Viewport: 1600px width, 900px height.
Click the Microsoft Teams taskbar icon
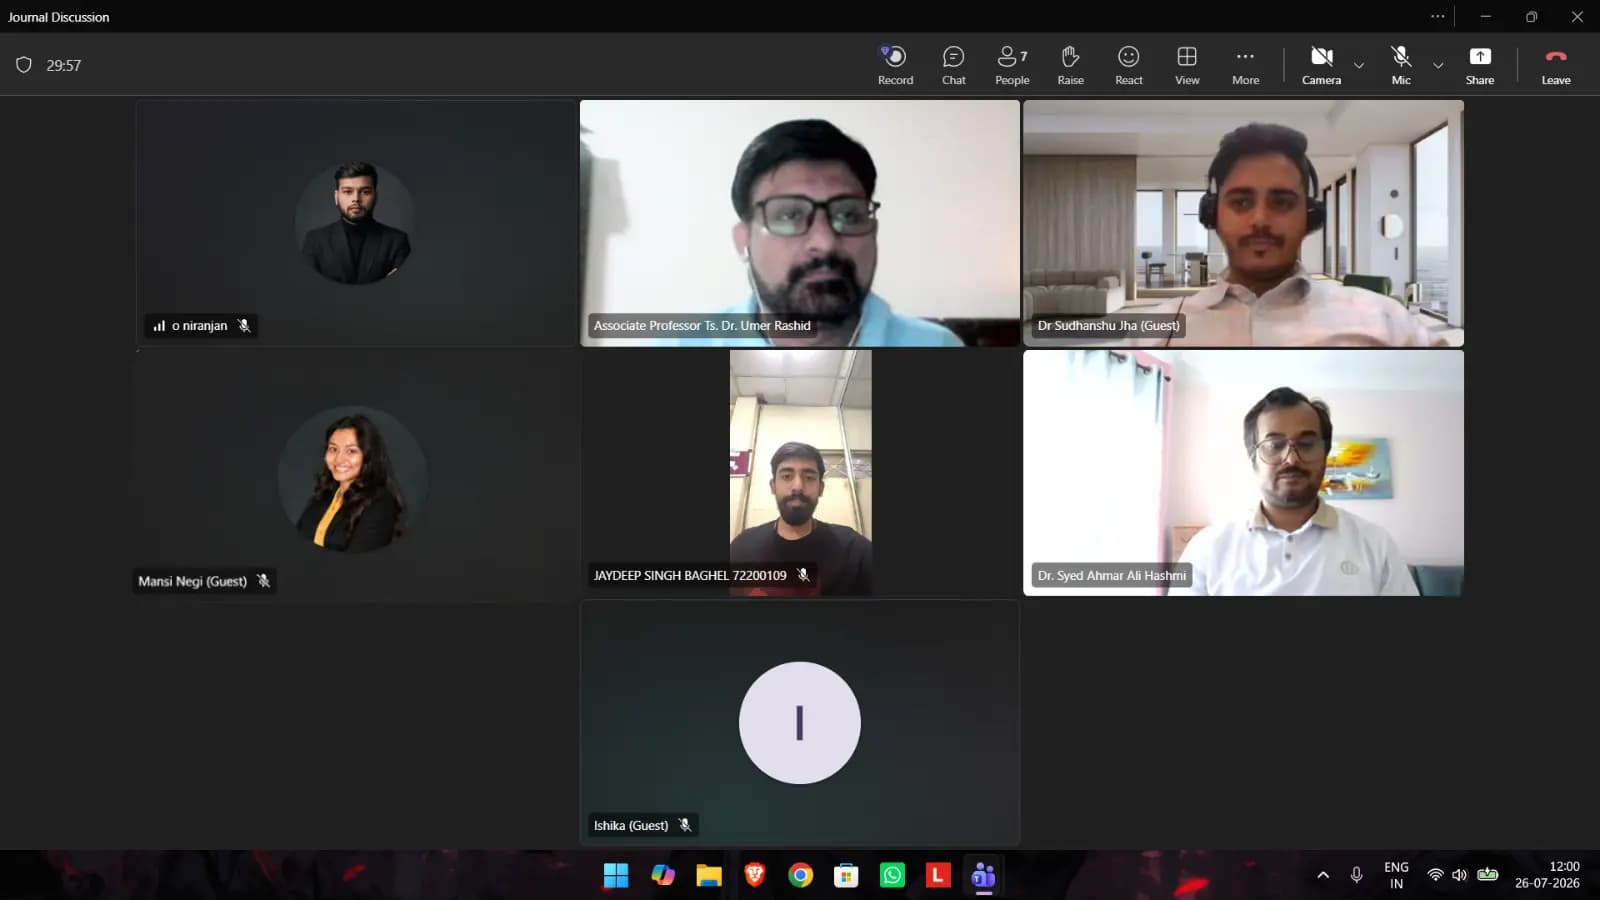984,876
